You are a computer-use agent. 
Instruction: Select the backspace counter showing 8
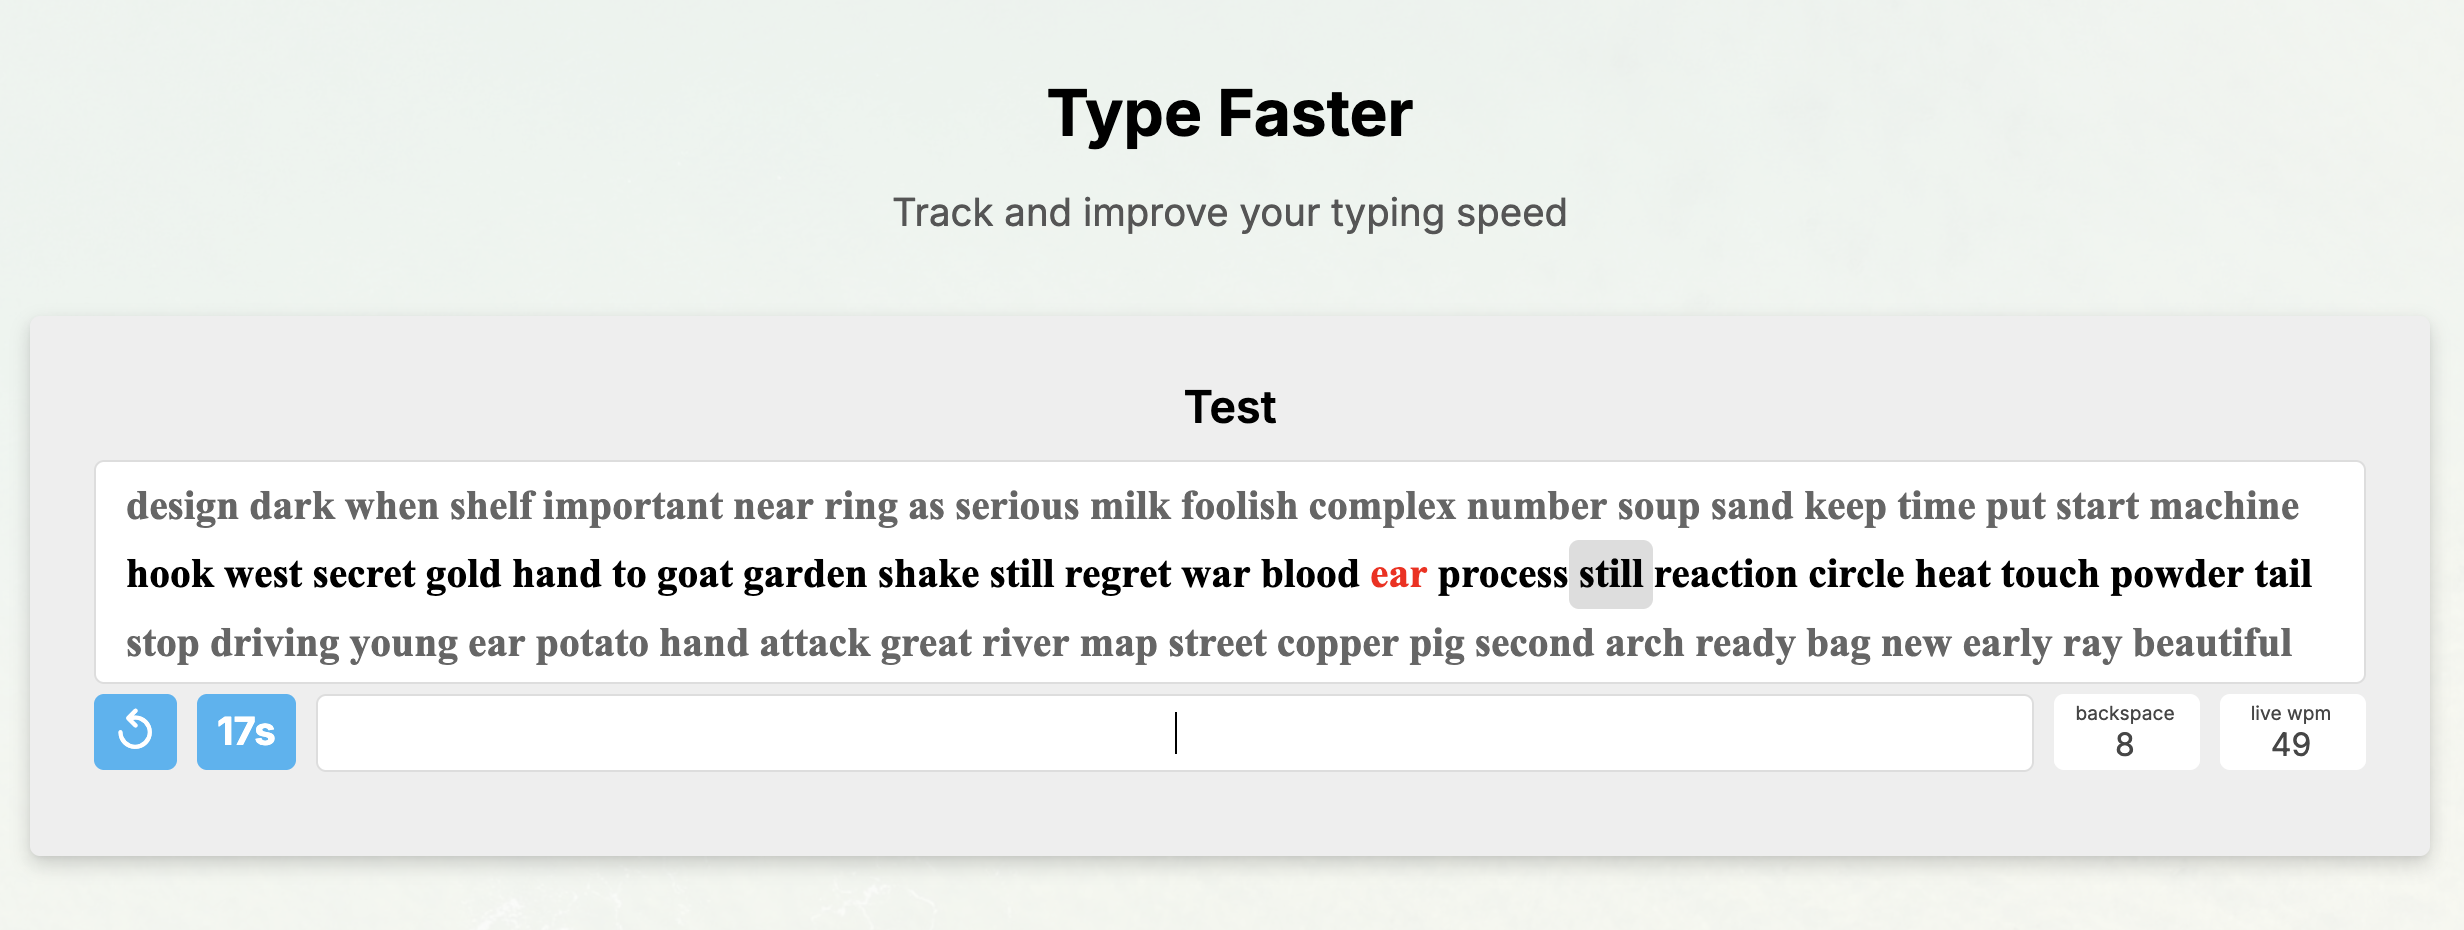click(2124, 732)
